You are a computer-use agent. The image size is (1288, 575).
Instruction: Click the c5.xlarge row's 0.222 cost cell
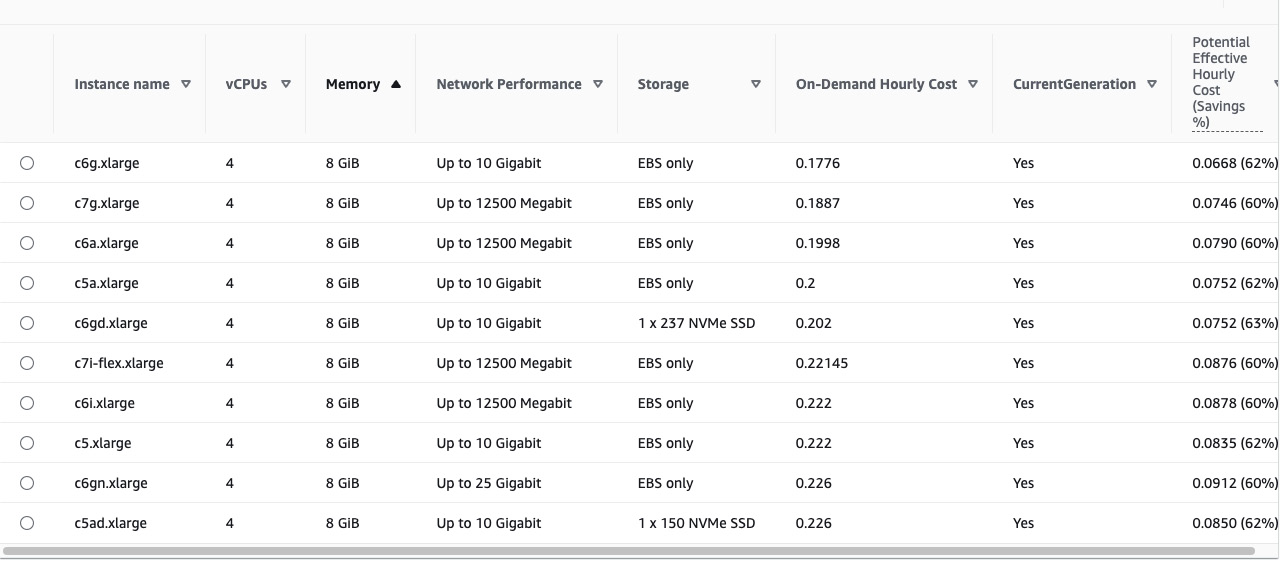click(x=815, y=443)
